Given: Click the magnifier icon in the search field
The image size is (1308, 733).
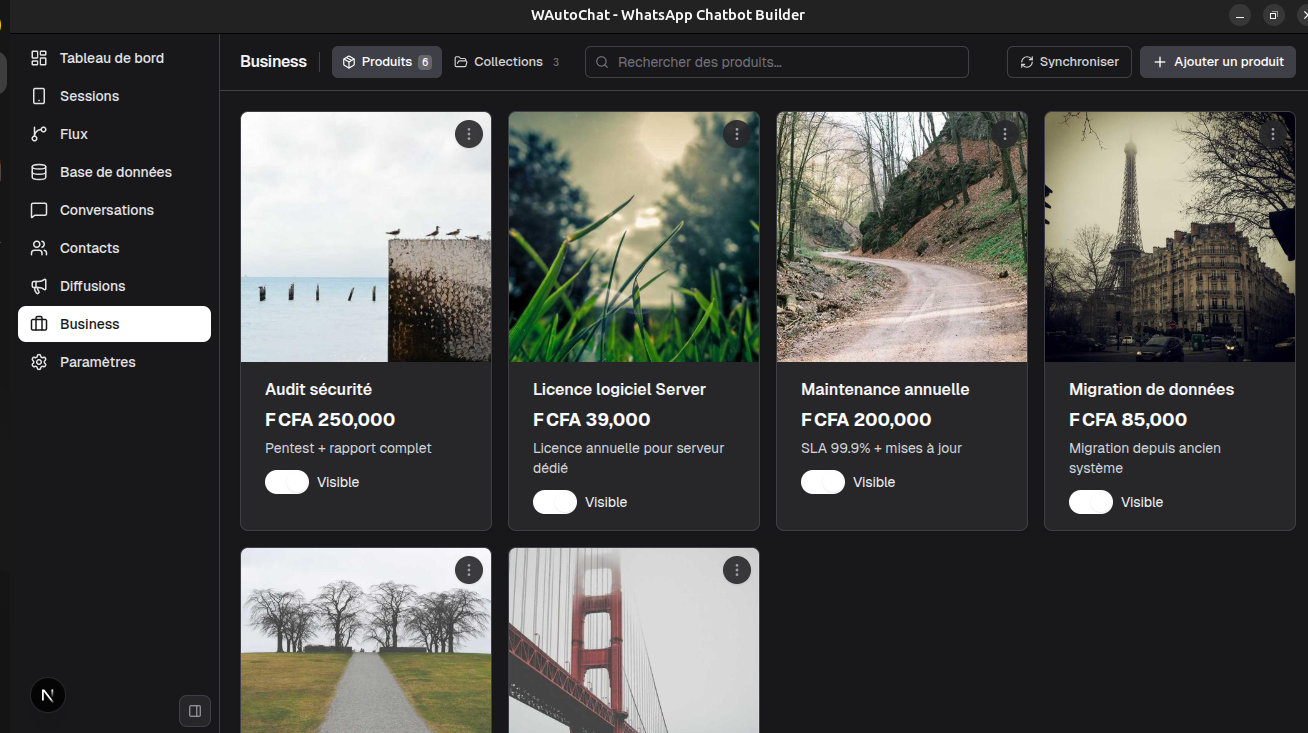Looking at the screenshot, I should 603,62.
